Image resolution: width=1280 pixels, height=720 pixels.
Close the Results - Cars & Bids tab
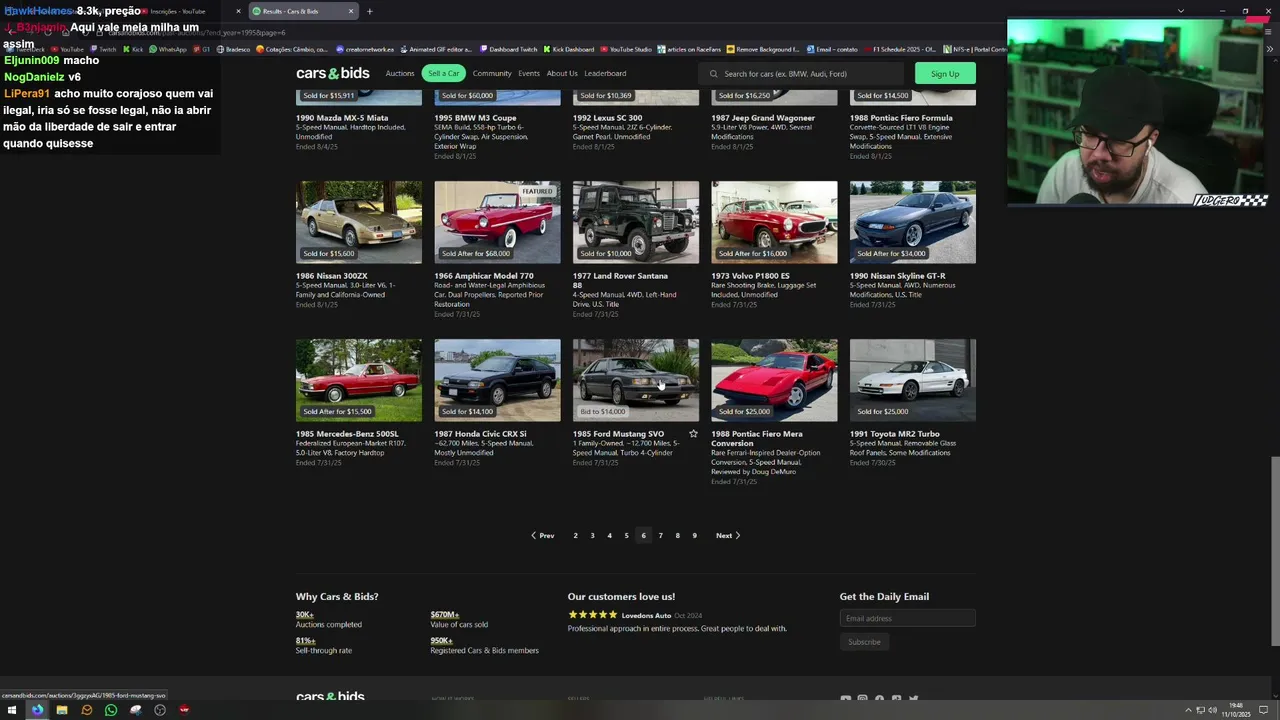pyautogui.click(x=351, y=12)
